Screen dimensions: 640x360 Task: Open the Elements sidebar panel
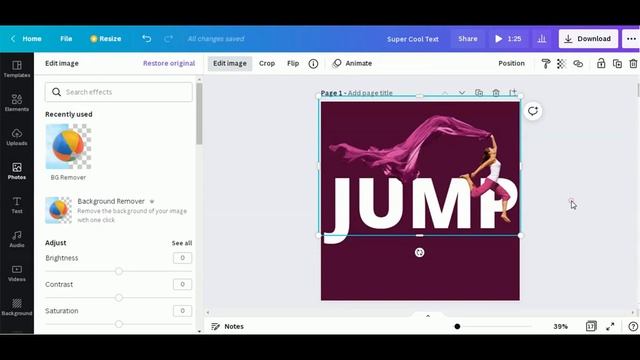tap(17, 103)
